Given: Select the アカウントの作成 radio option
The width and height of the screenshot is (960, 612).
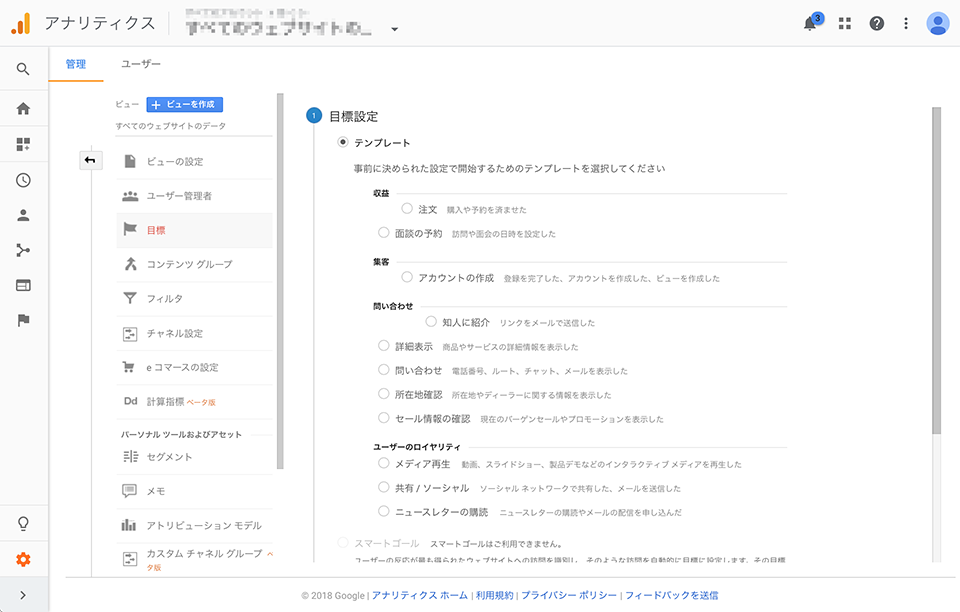Looking at the screenshot, I should point(407,277).
